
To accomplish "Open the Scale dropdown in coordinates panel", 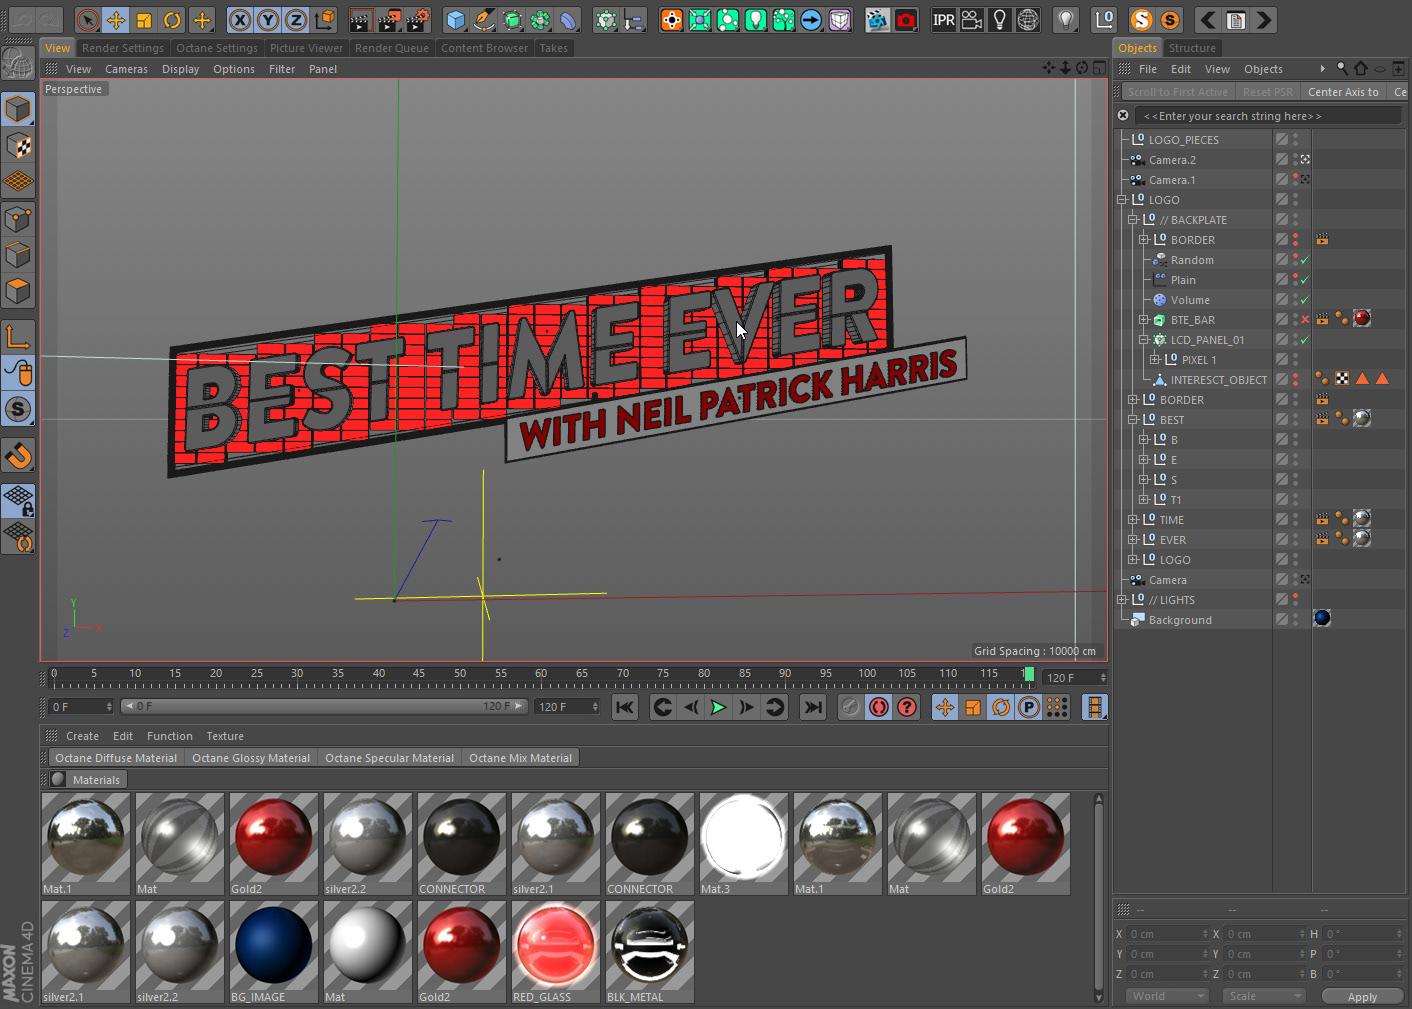I will 1265,996.
